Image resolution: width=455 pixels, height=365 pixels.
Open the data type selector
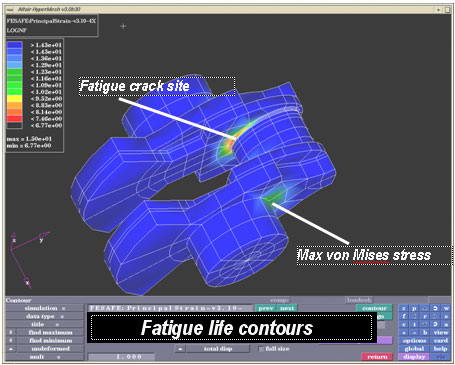tap(44, 316)
